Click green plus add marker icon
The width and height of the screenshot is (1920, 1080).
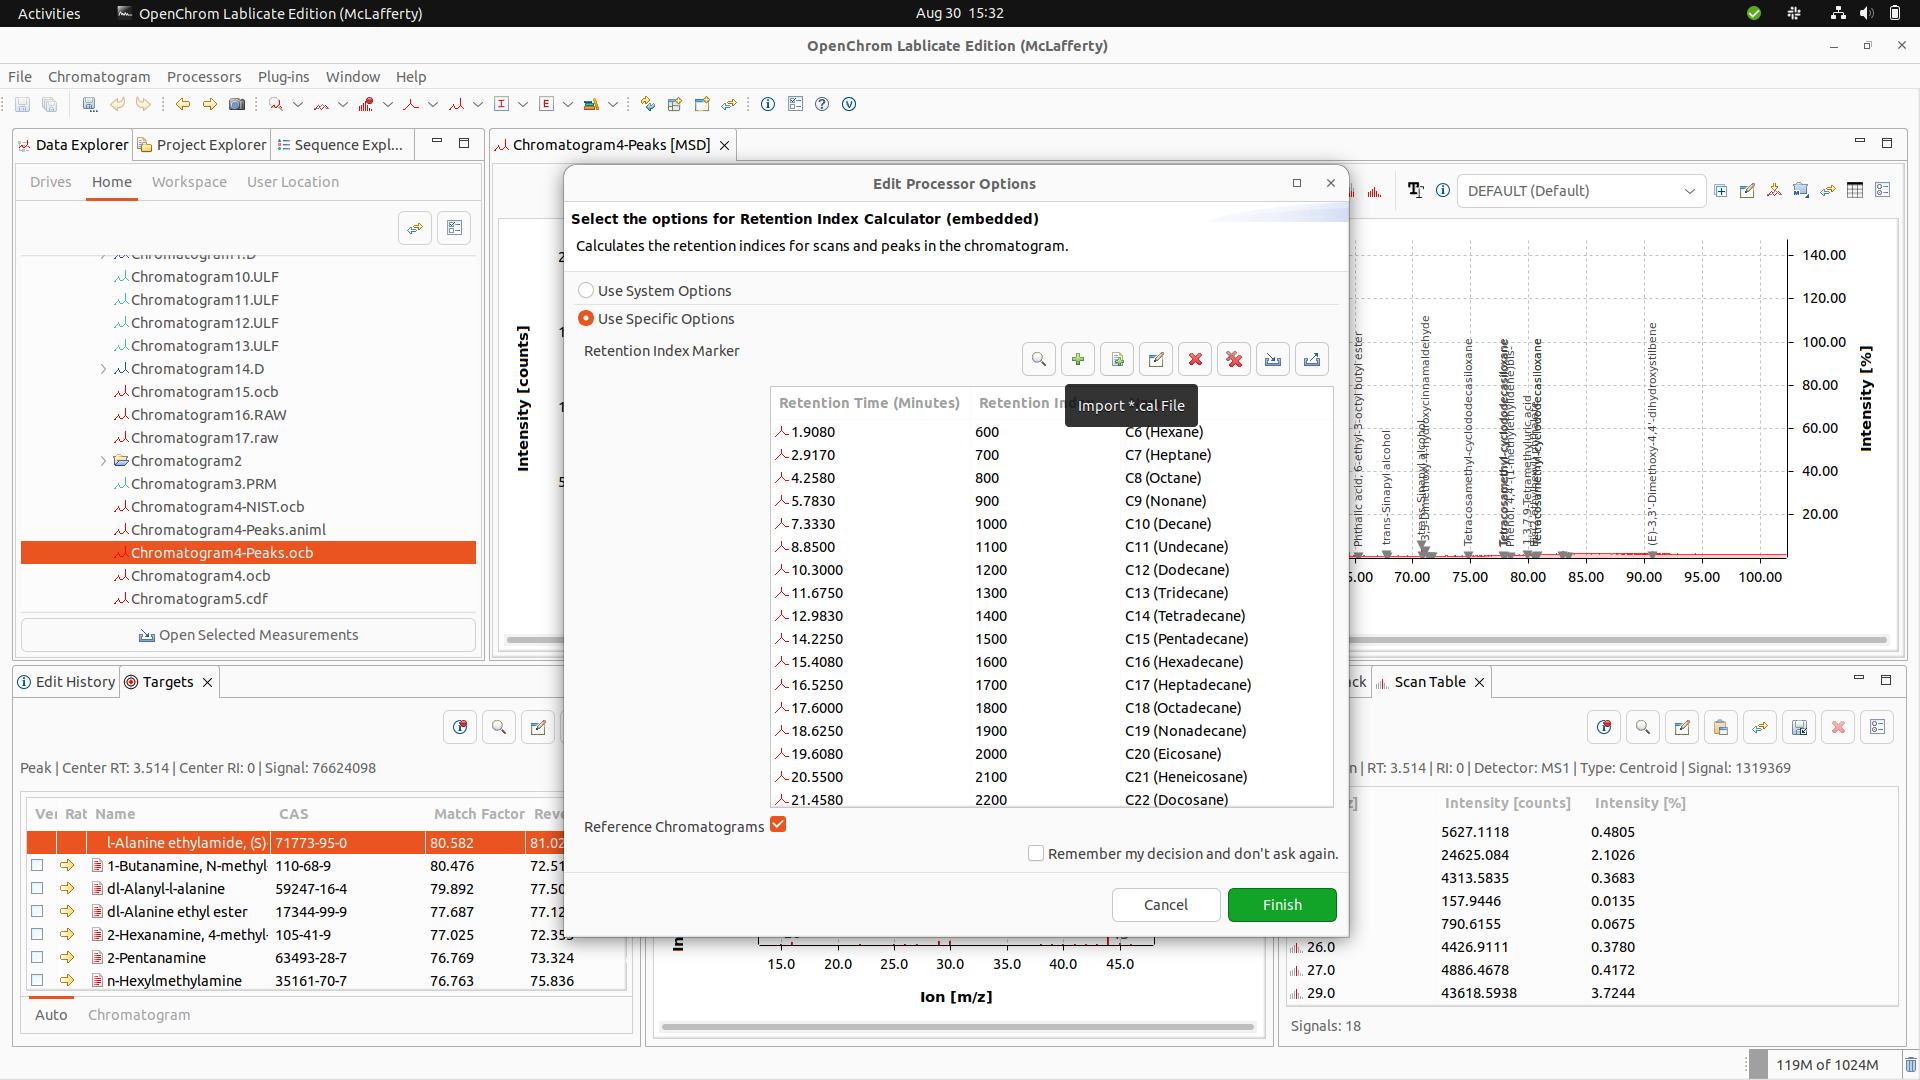[1078, 359]
